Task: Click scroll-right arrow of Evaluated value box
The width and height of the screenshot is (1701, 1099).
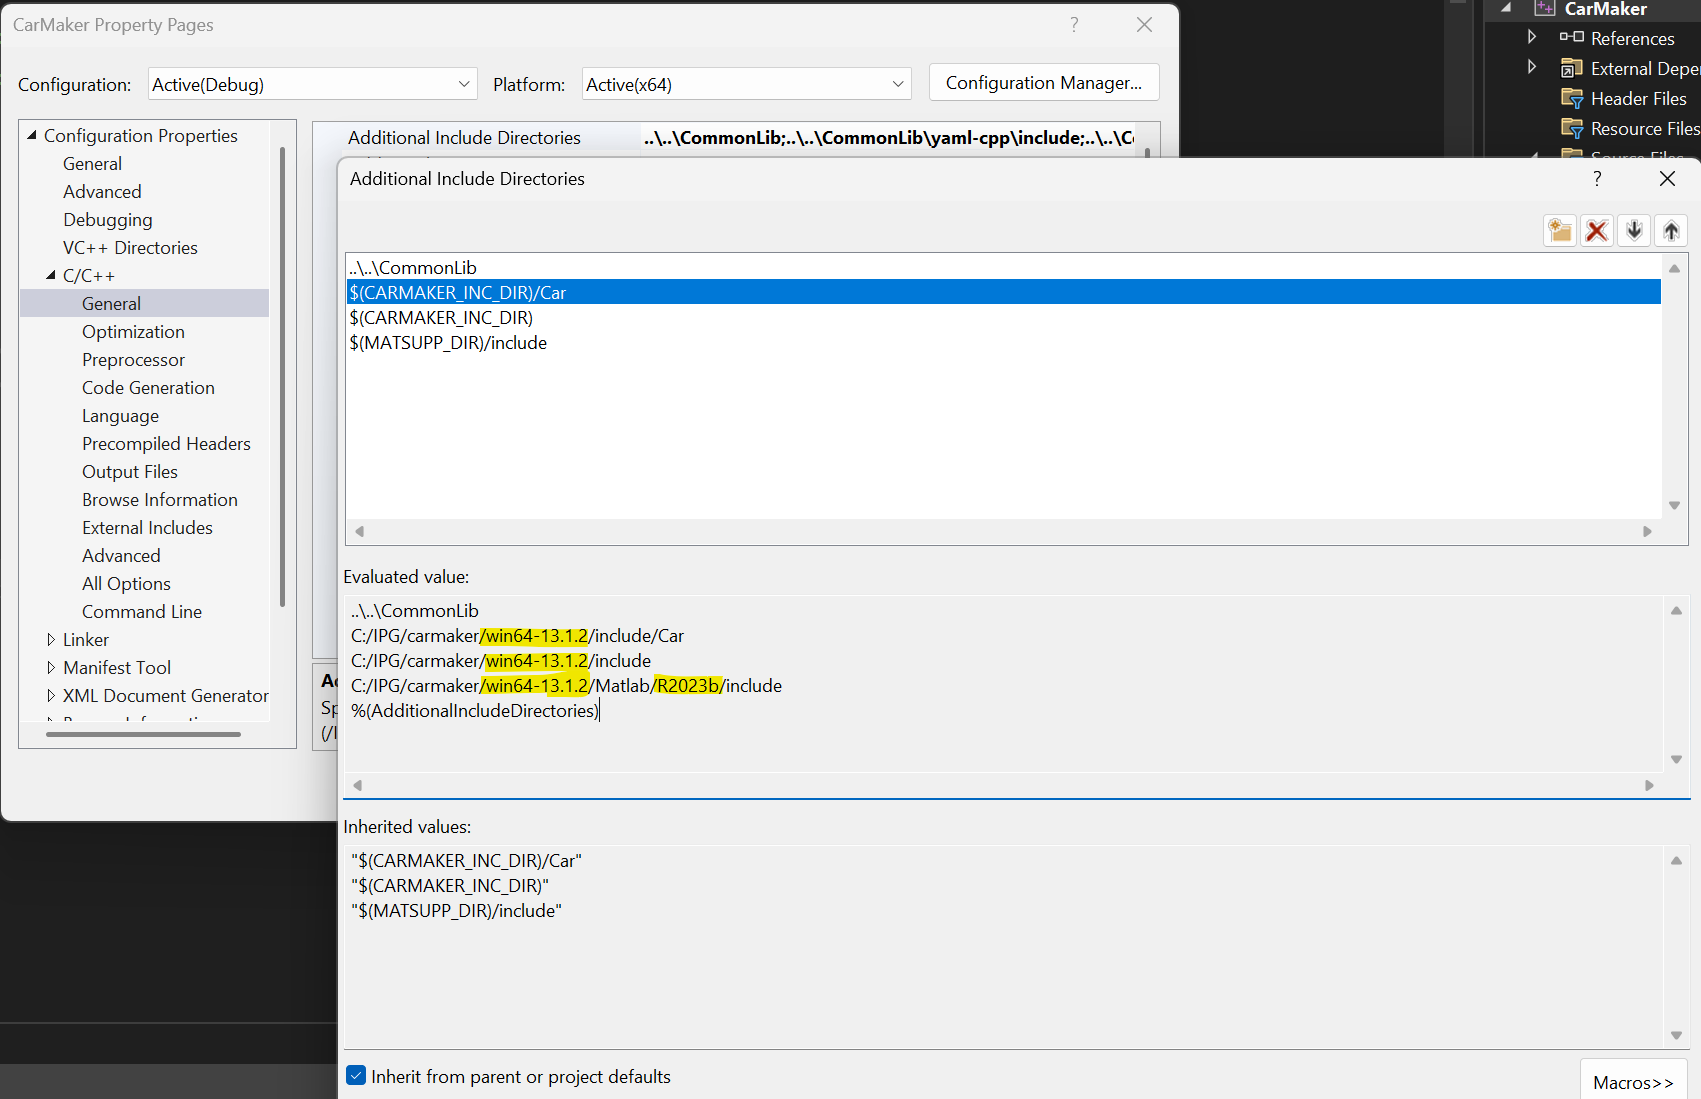Action: 1649,785
